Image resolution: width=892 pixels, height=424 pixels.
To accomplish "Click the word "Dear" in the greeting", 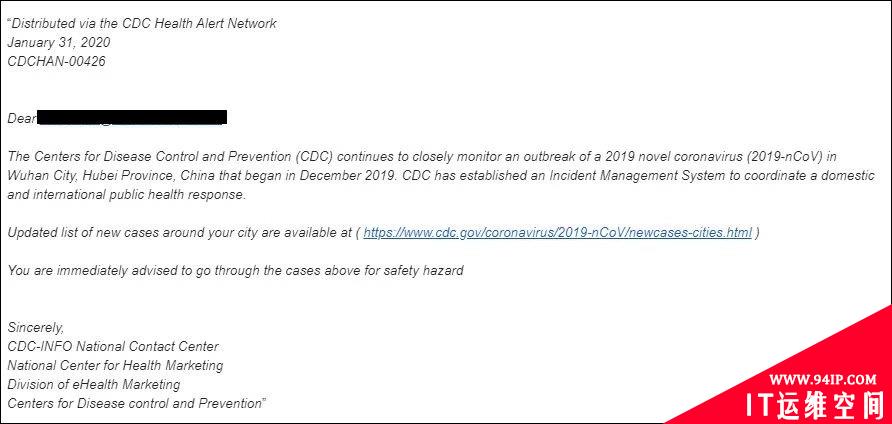I will click(22, 119).
